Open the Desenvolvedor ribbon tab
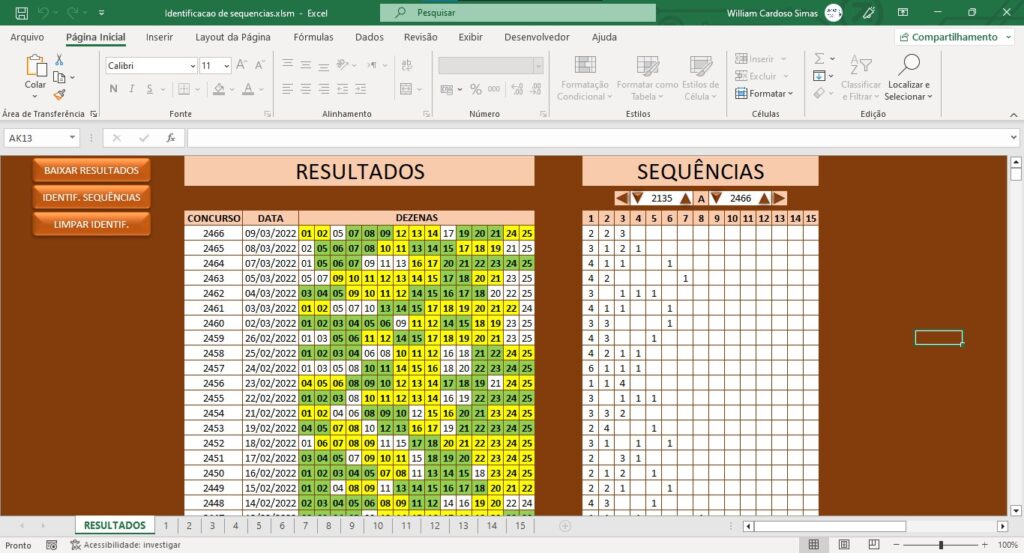1024x553 pixels. (x=537, y=37)
